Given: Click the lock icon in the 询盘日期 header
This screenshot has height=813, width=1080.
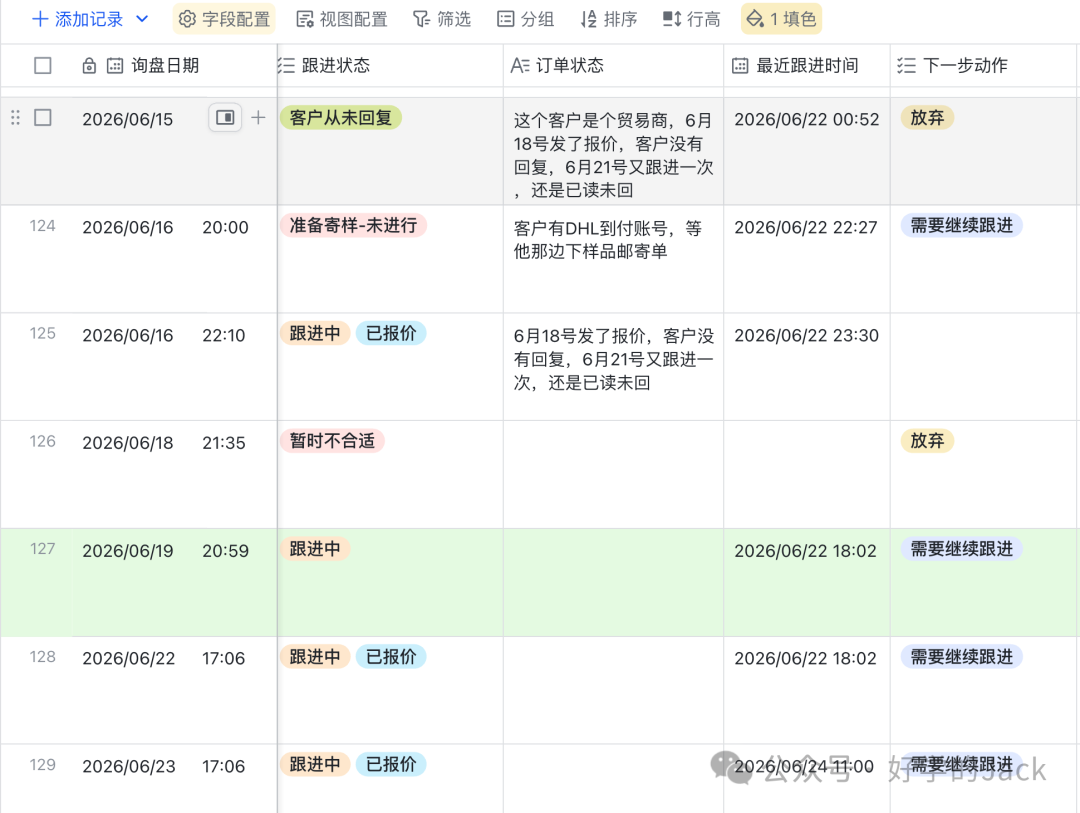Looking at the screenshot, I should [89, 65].
